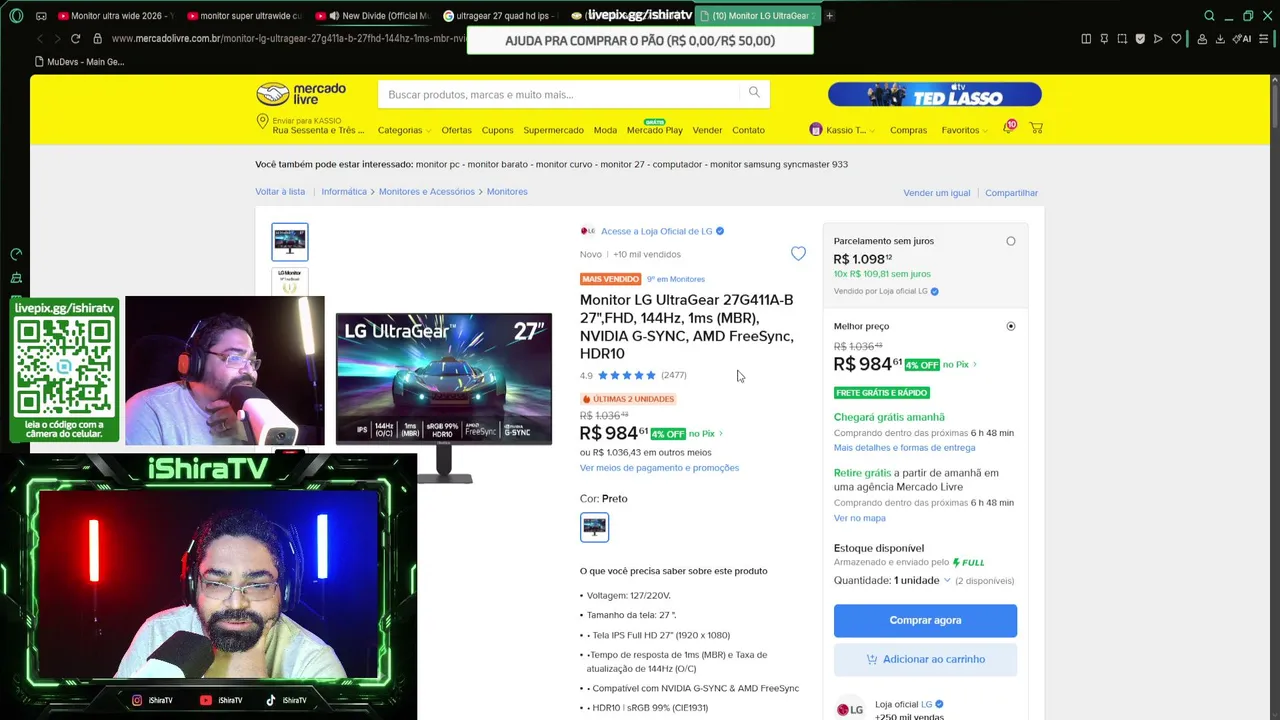The width and height of the screenshot is (1280, 720).
Task: Open the Moda menu item
Action: click(x=605, y=130)
